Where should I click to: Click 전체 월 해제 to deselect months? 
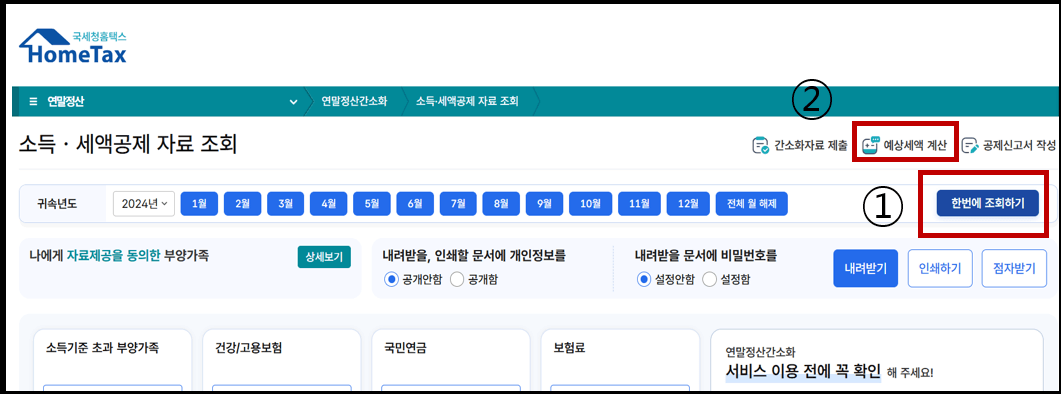point(752,203)
